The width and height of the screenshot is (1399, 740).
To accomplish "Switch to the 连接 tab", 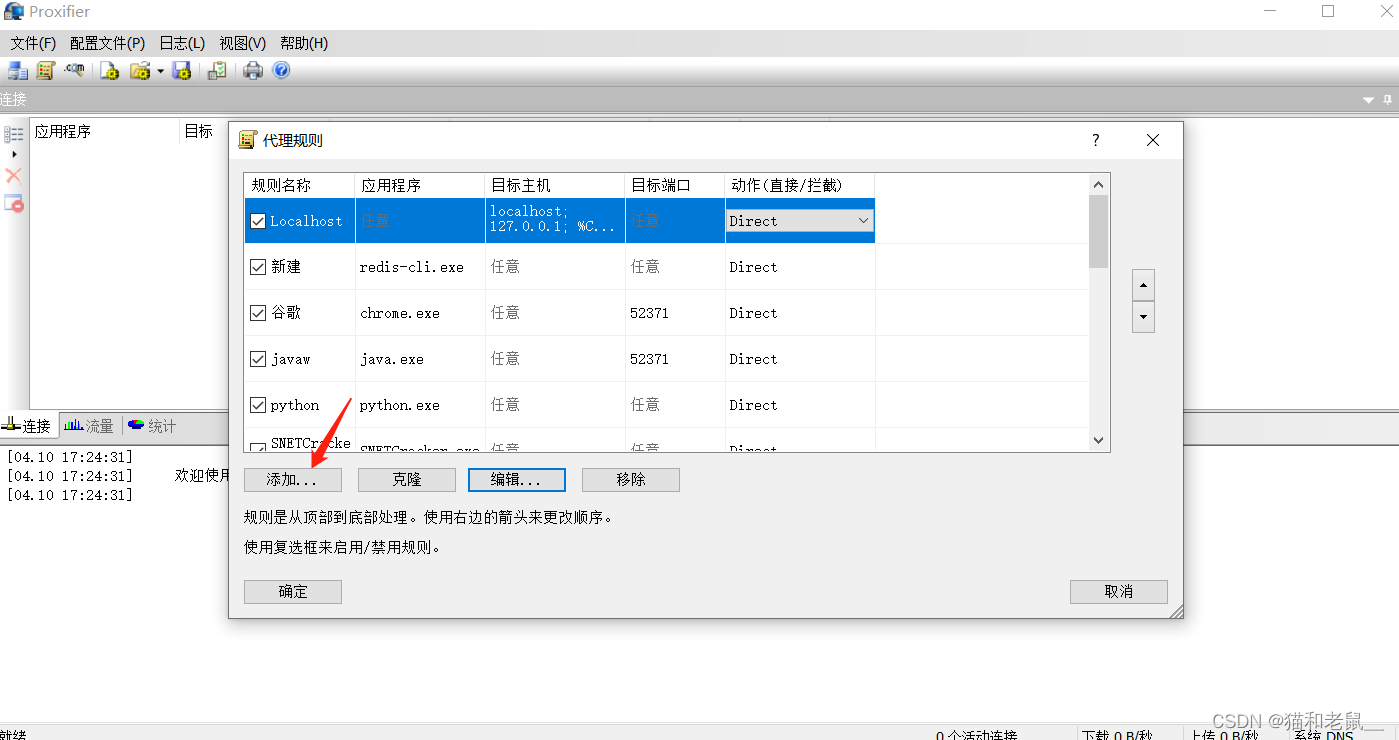I will pos(28,426).
